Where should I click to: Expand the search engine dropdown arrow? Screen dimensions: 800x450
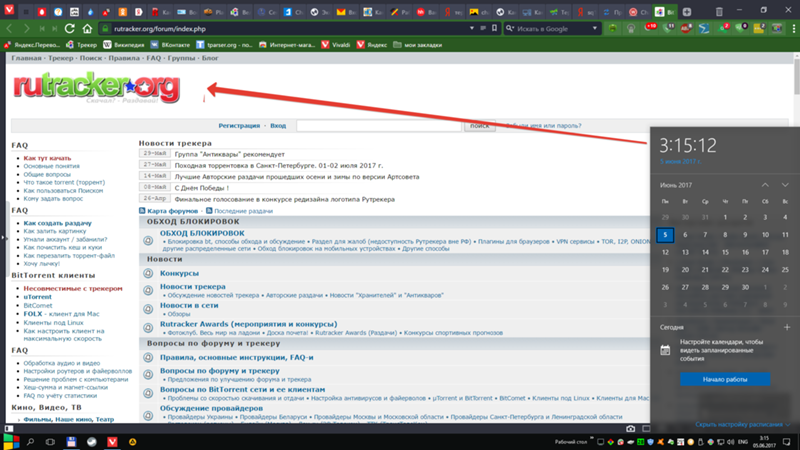click(x=594, y=29)
